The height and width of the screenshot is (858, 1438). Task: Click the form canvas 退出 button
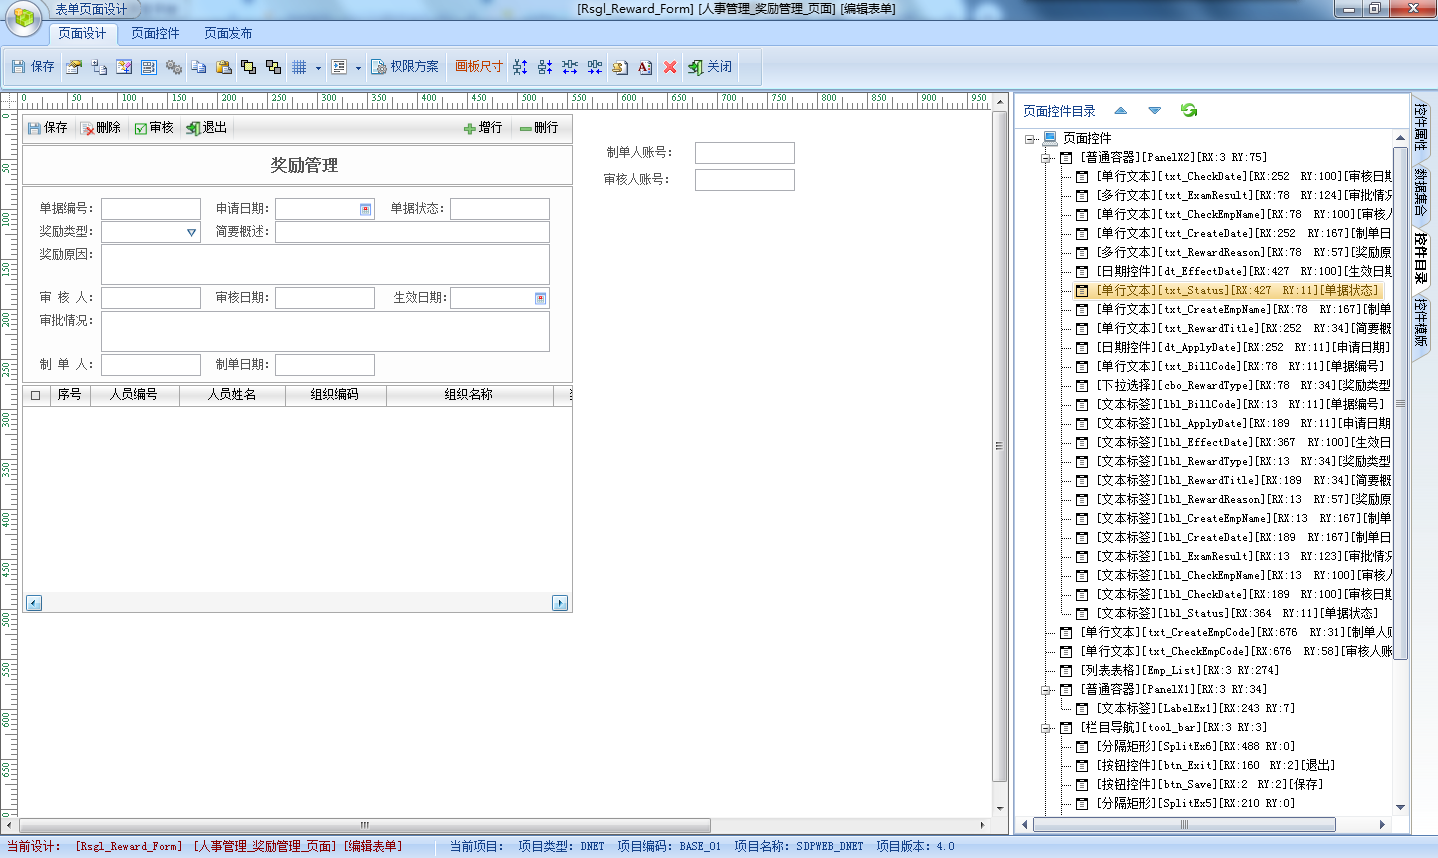pyautogui.click(x=206, y=128)
